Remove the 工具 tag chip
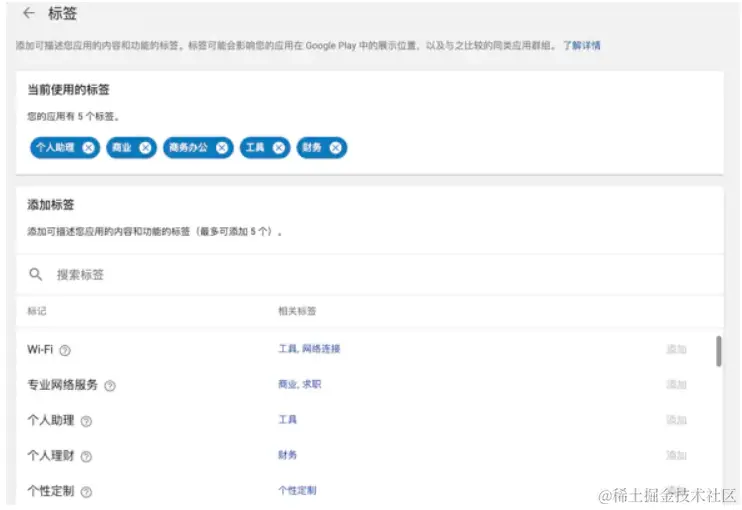 279,148
